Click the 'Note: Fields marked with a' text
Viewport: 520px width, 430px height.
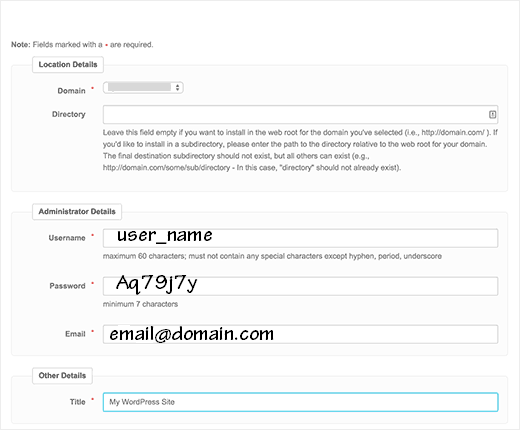[x=57, y=45]
